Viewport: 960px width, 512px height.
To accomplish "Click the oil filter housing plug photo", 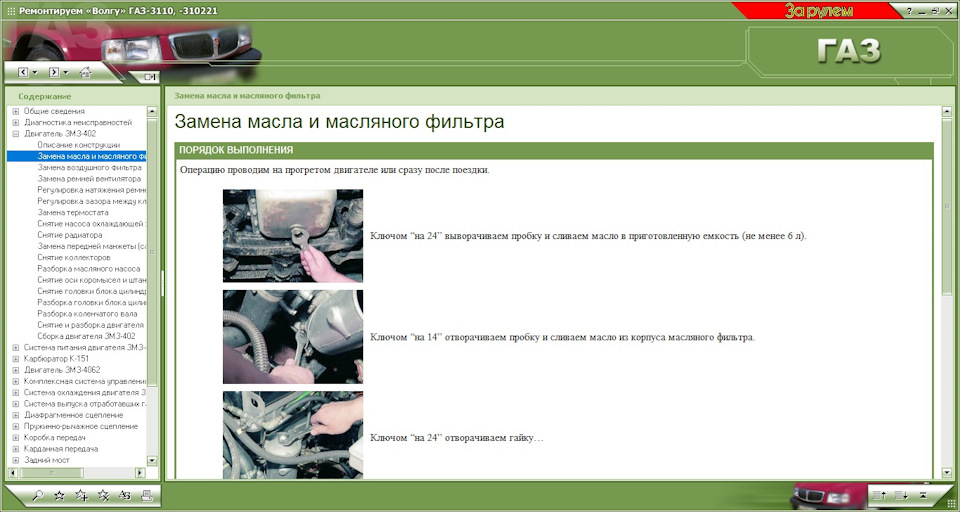I will (x=293, y=337).
